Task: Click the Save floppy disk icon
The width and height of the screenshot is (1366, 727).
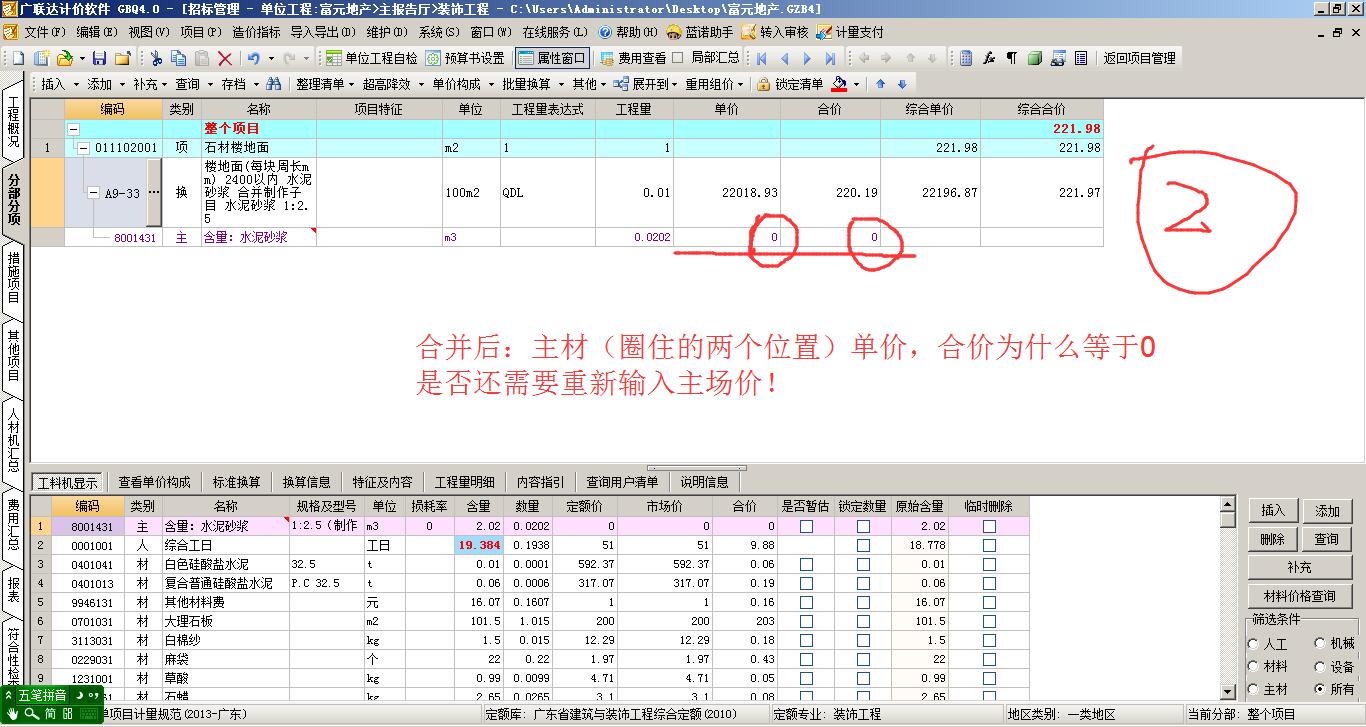Action: [x=99, y=59]
